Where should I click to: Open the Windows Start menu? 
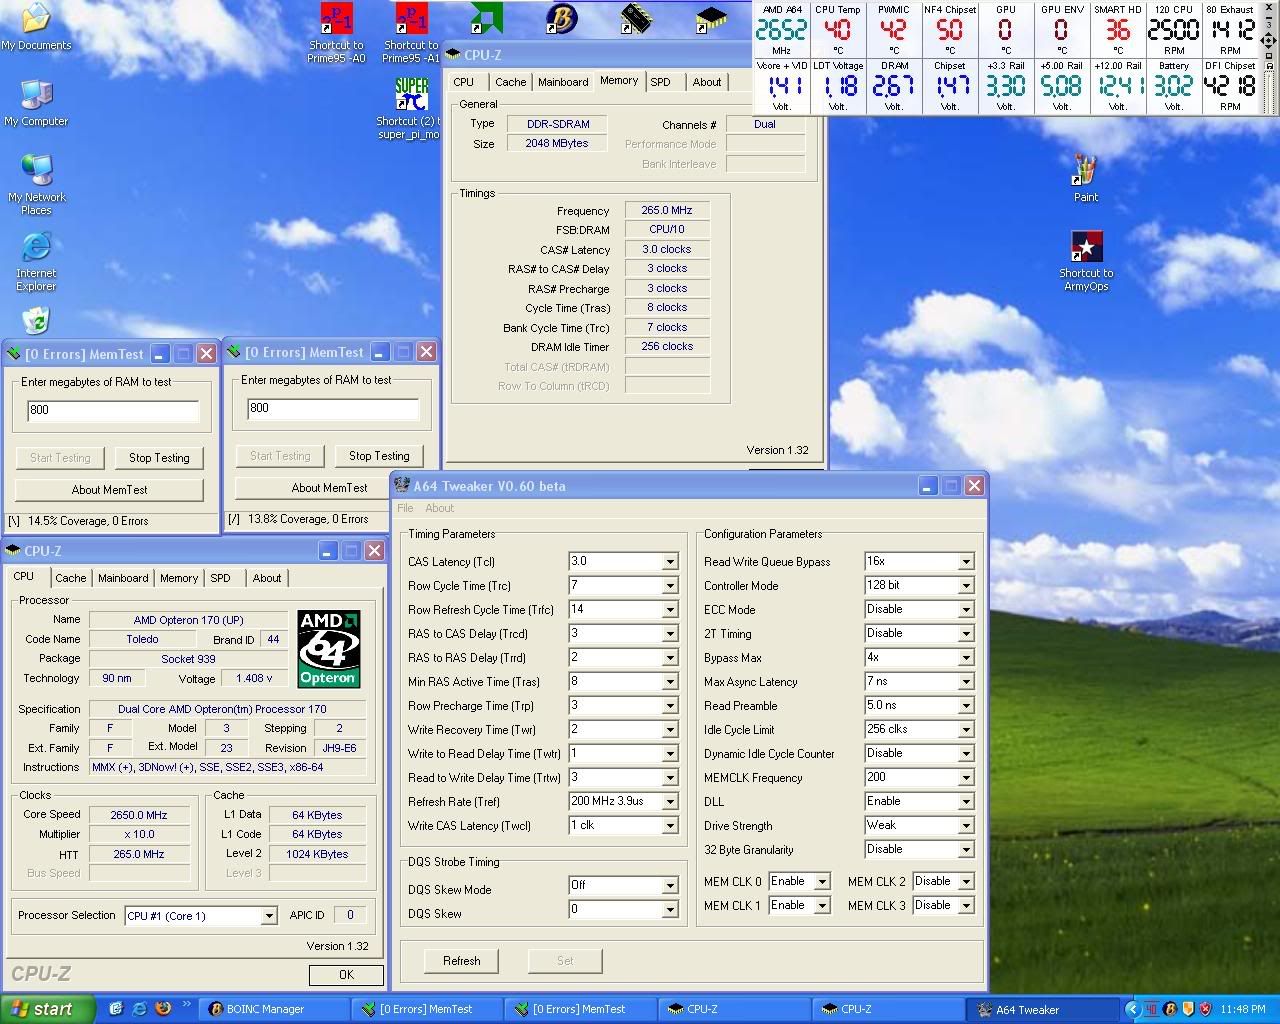click(x=48, y=1009)
